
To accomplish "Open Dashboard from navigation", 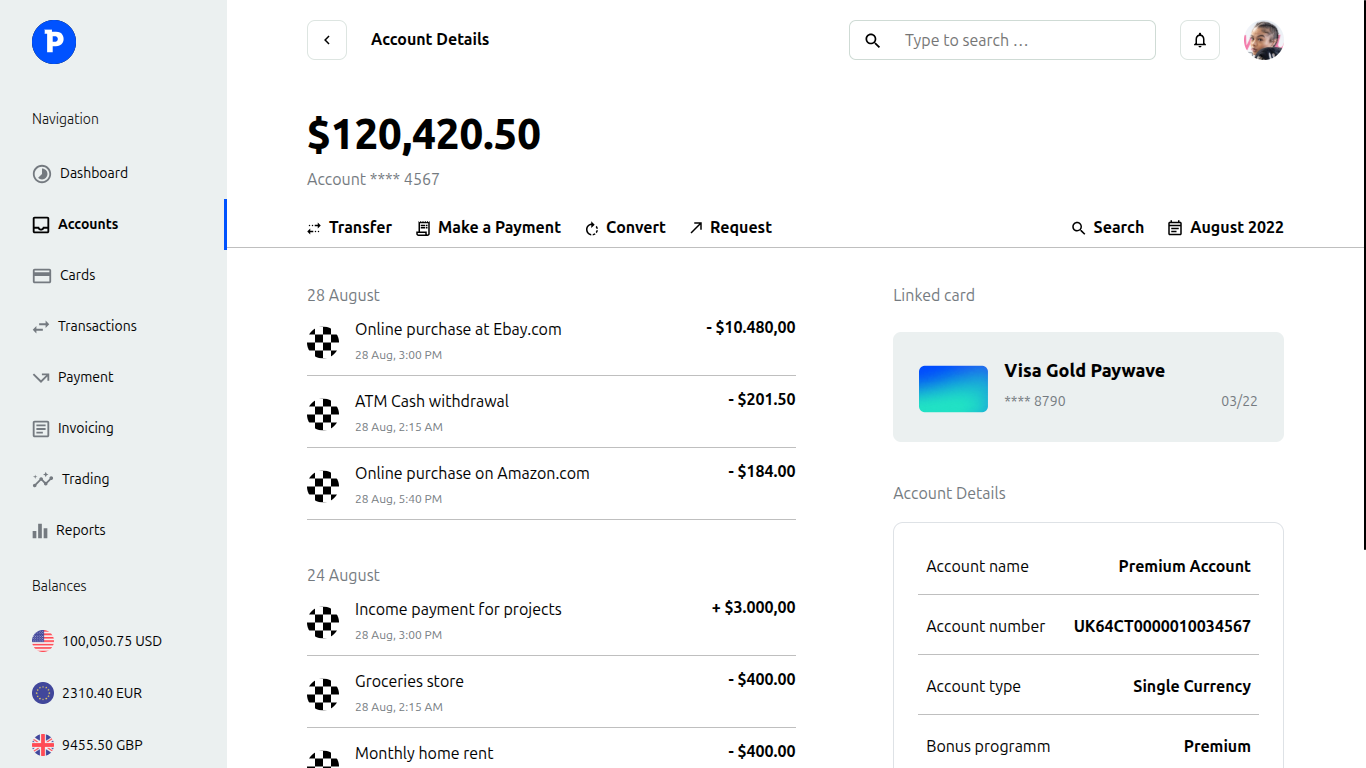I will [93, 173].
